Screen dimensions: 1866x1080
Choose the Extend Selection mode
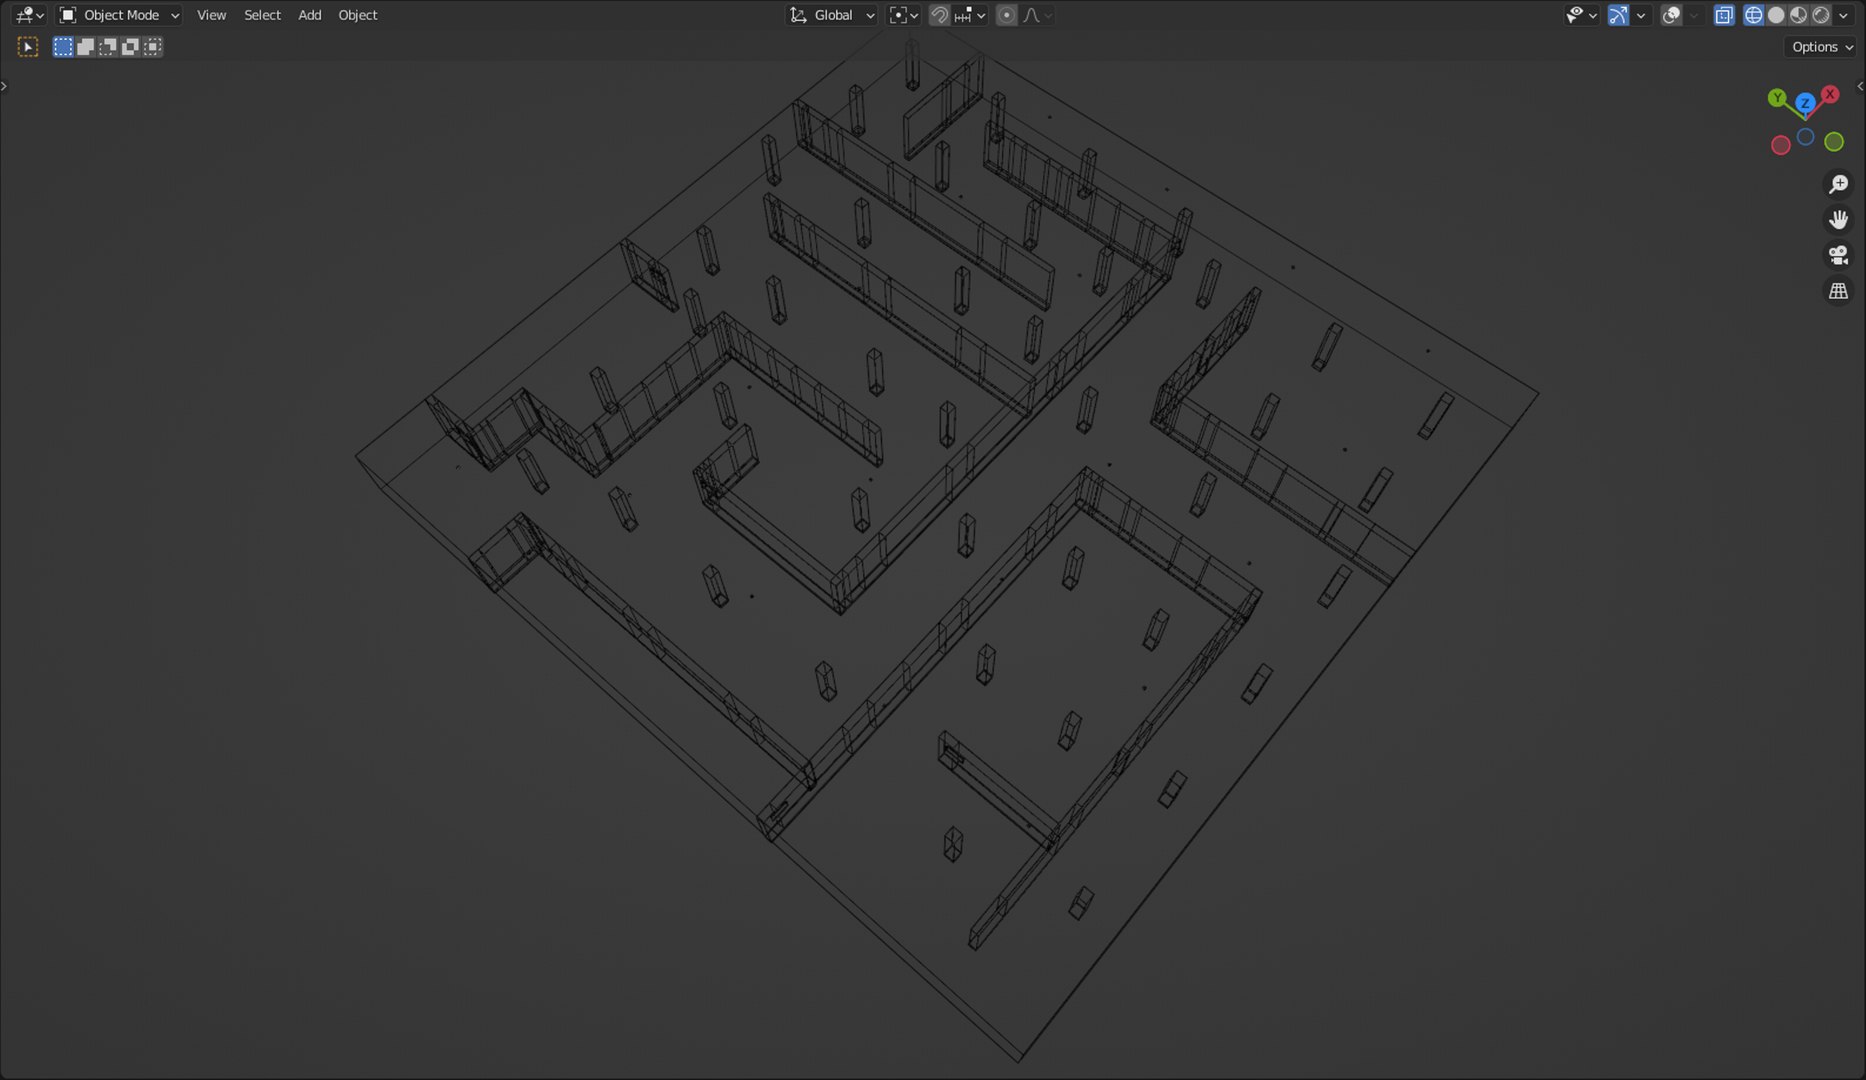(85, 47)
